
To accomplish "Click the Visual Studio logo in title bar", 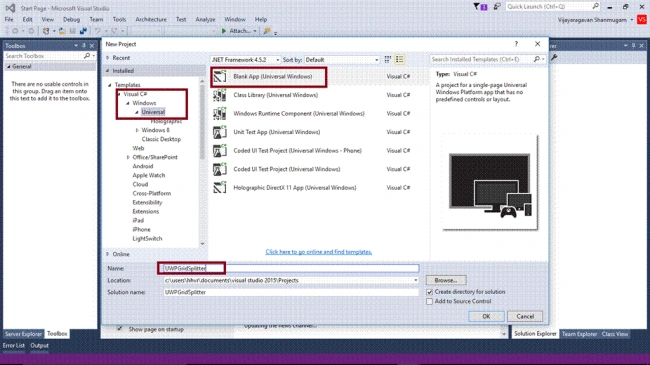I will [10, 8].
